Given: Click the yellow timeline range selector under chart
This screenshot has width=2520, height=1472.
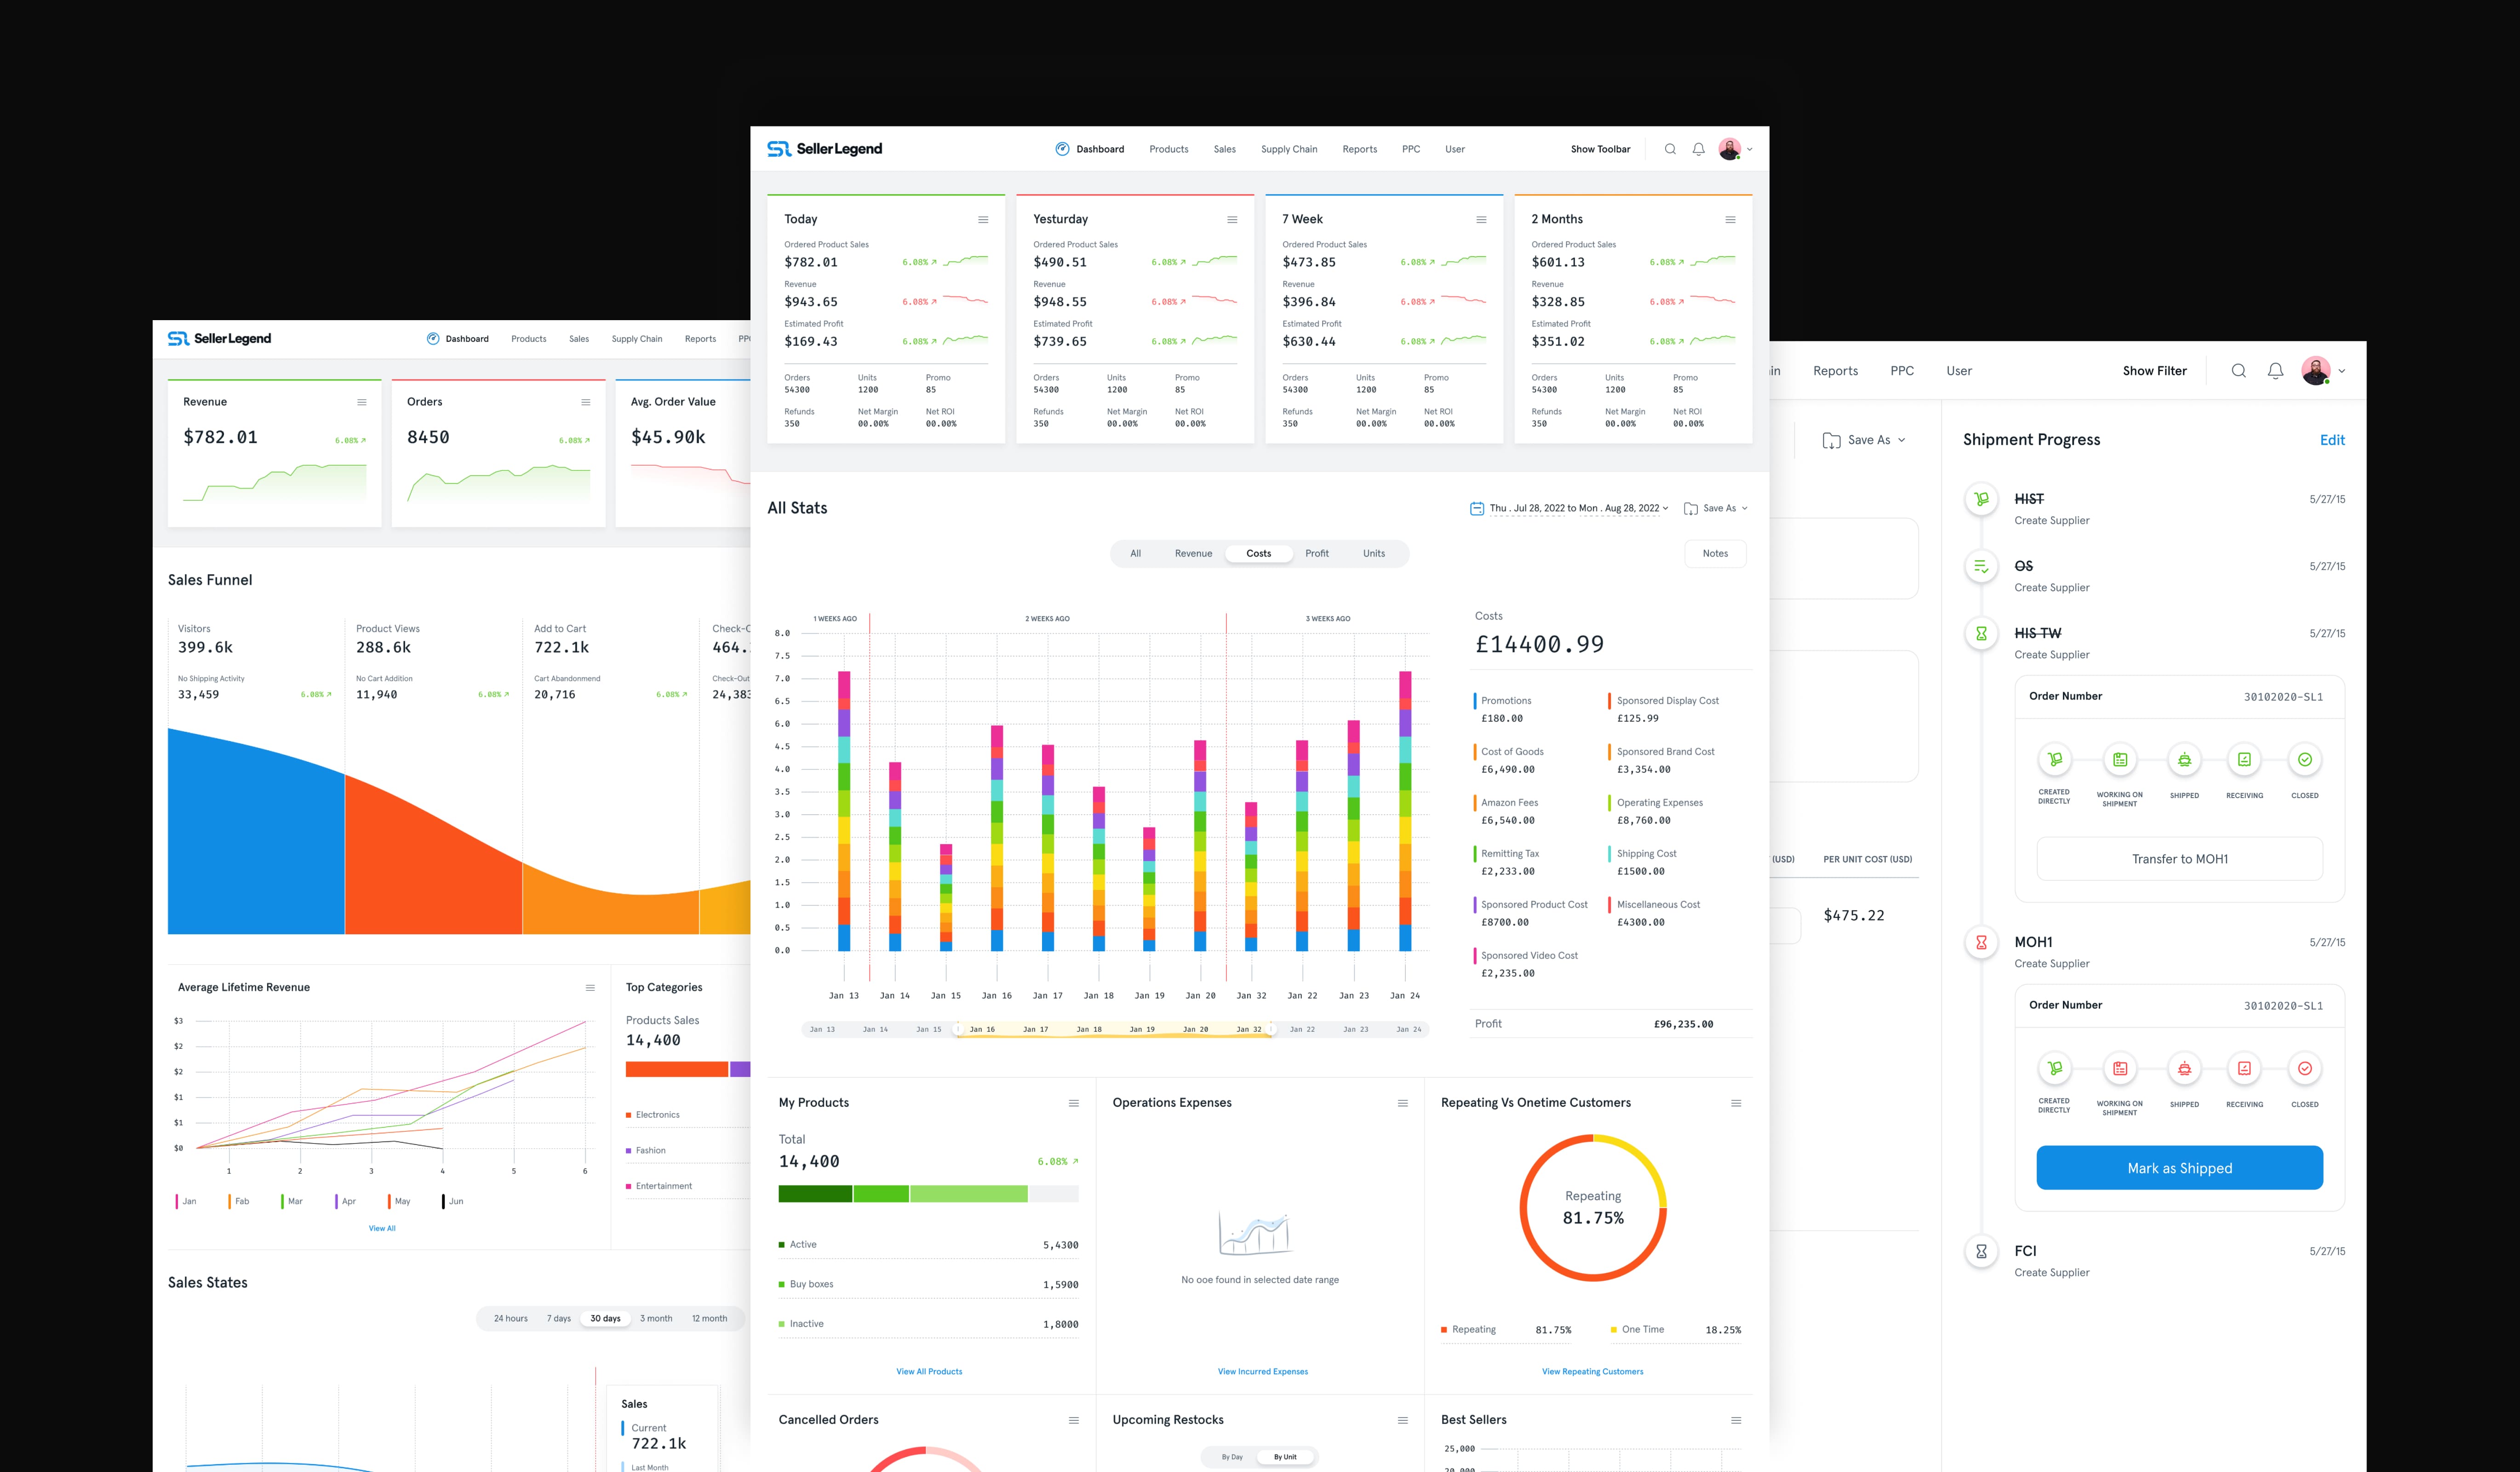Looking at the screenshot, I should click(x=1115, y=1030).
